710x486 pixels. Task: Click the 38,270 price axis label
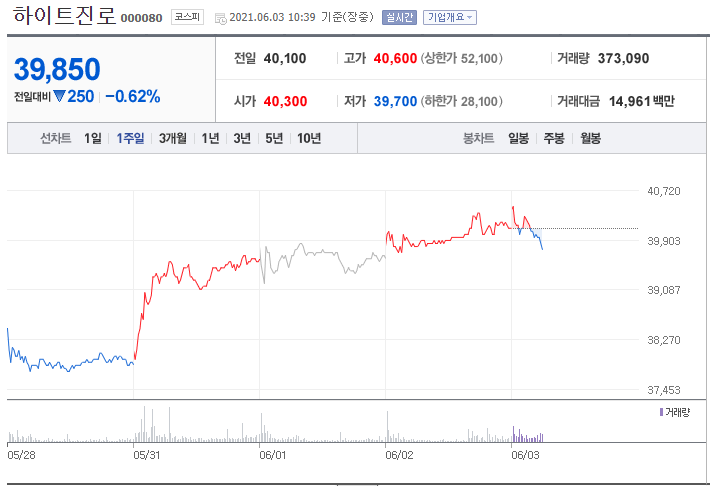pyautogui.click(x=664, y=340)
